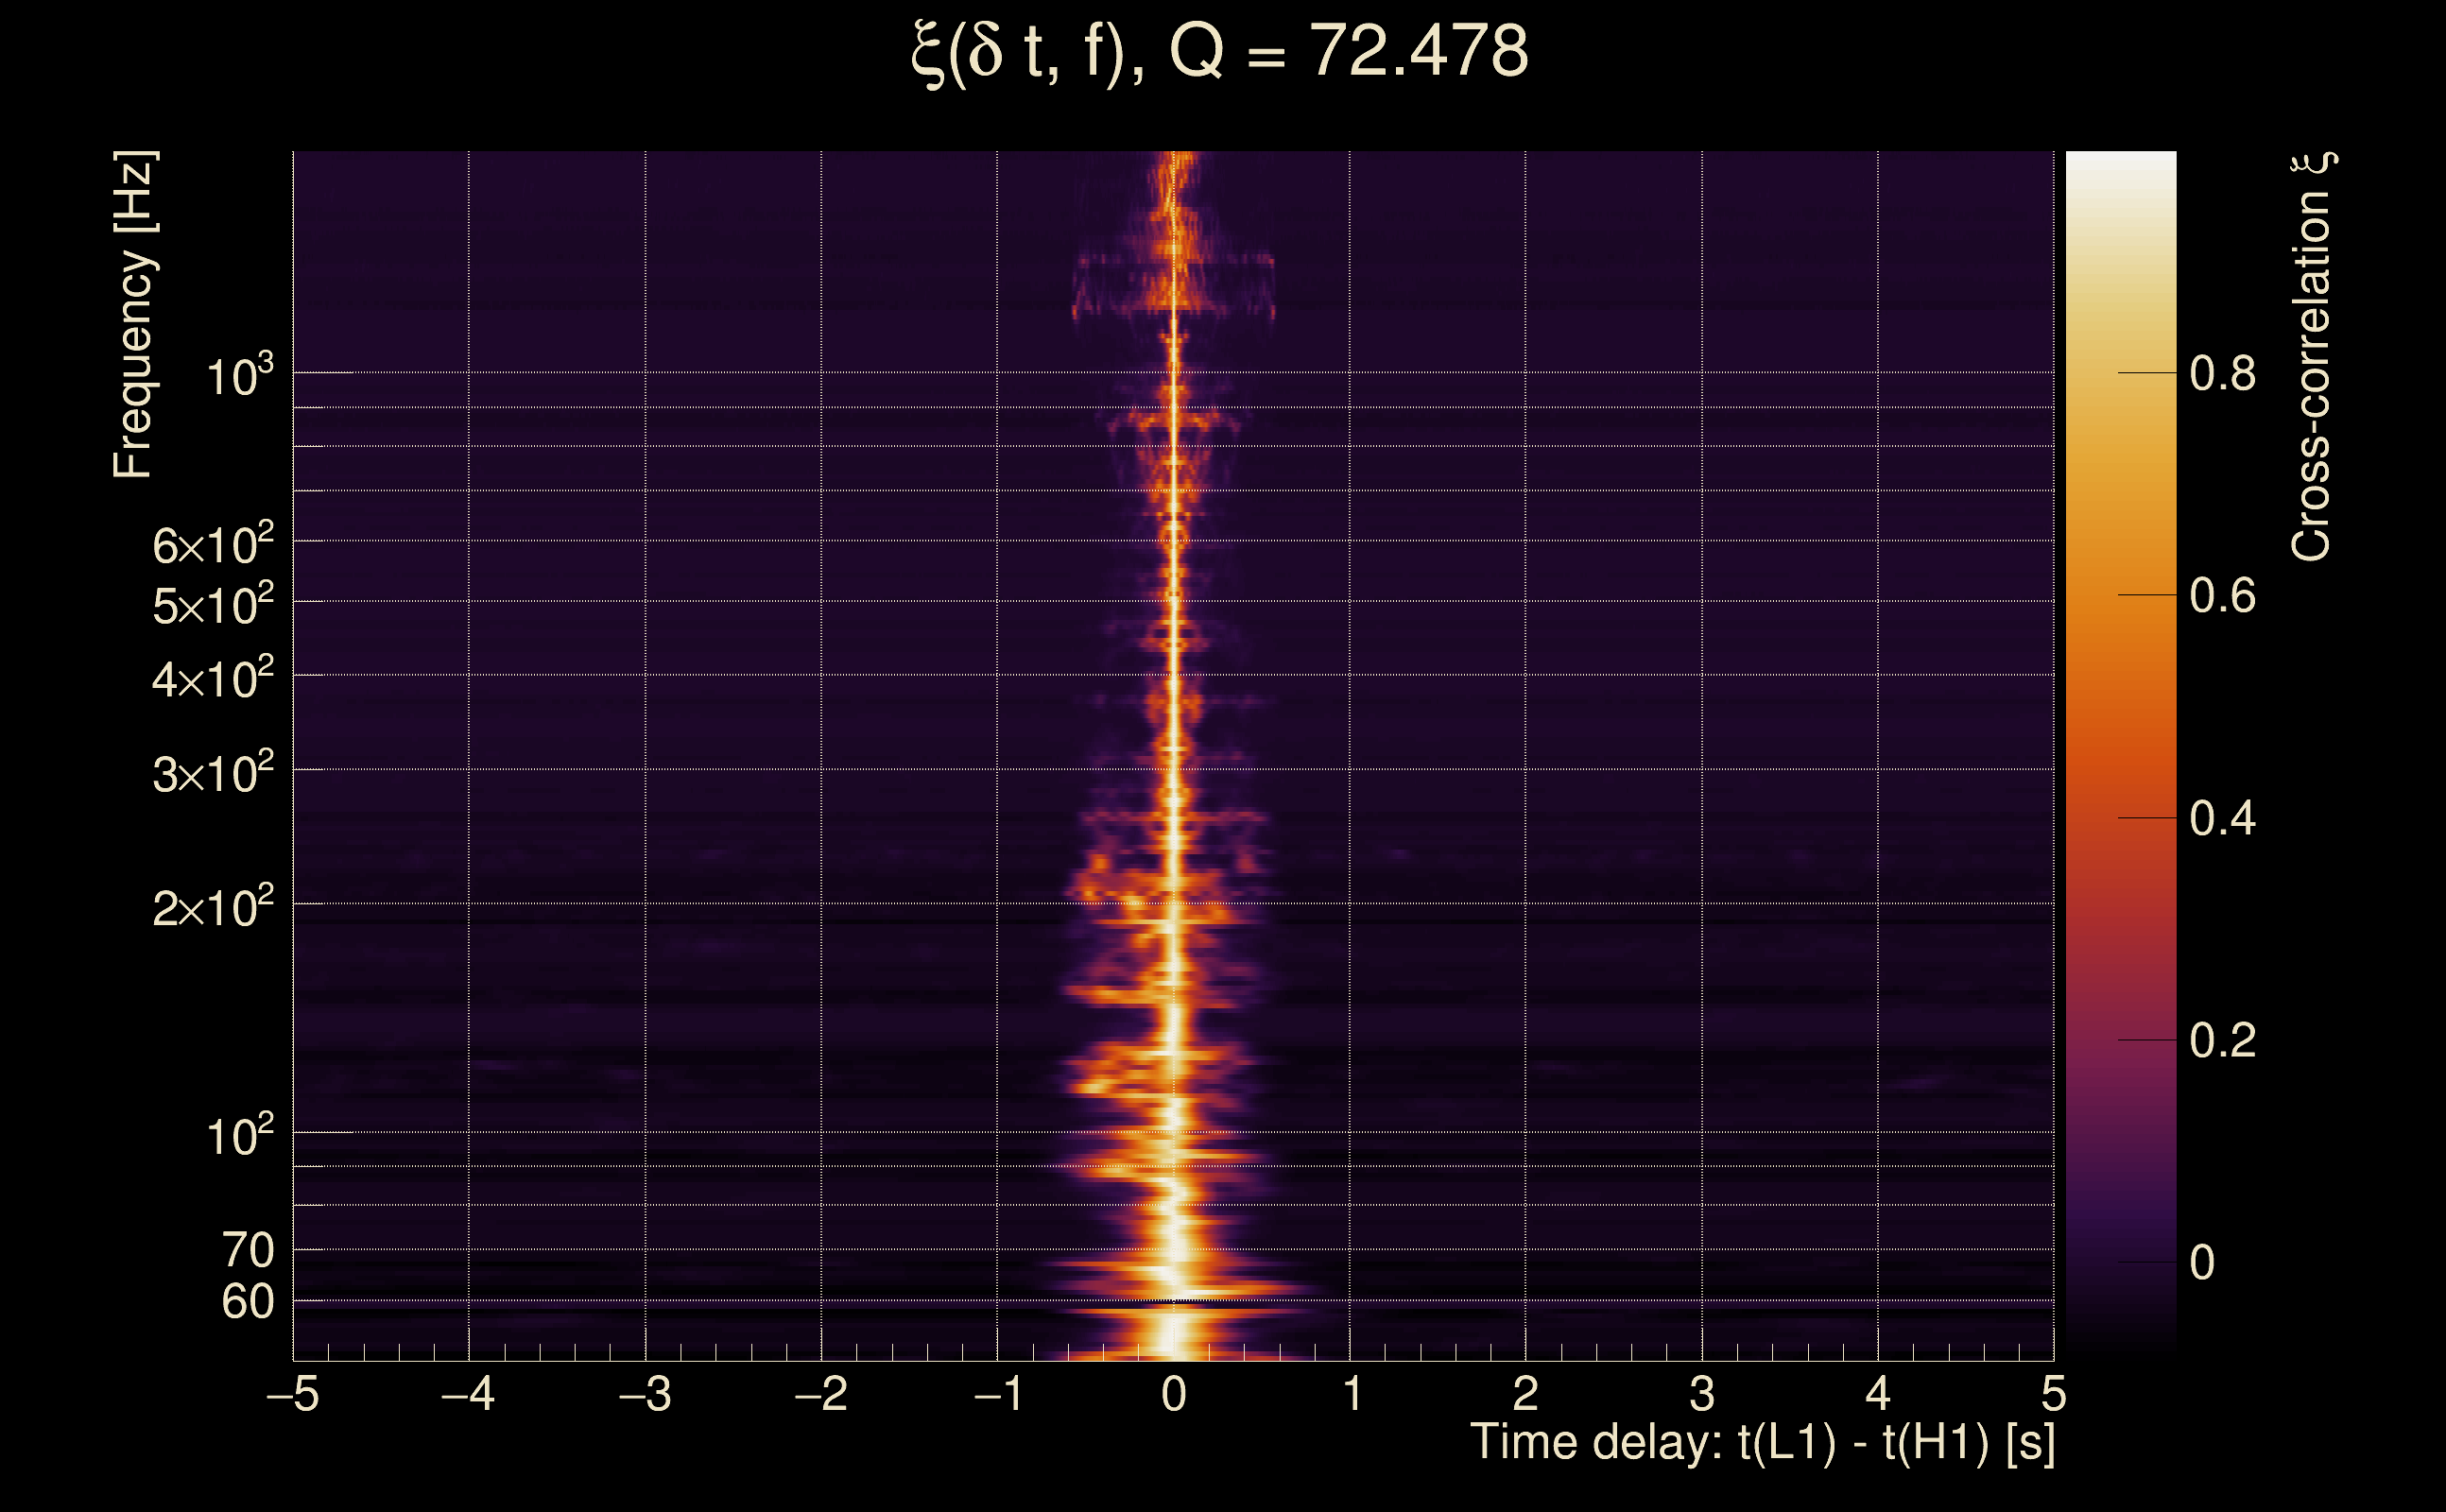Click the 0.8 mark on the colorbar

tap(2222, 374)
